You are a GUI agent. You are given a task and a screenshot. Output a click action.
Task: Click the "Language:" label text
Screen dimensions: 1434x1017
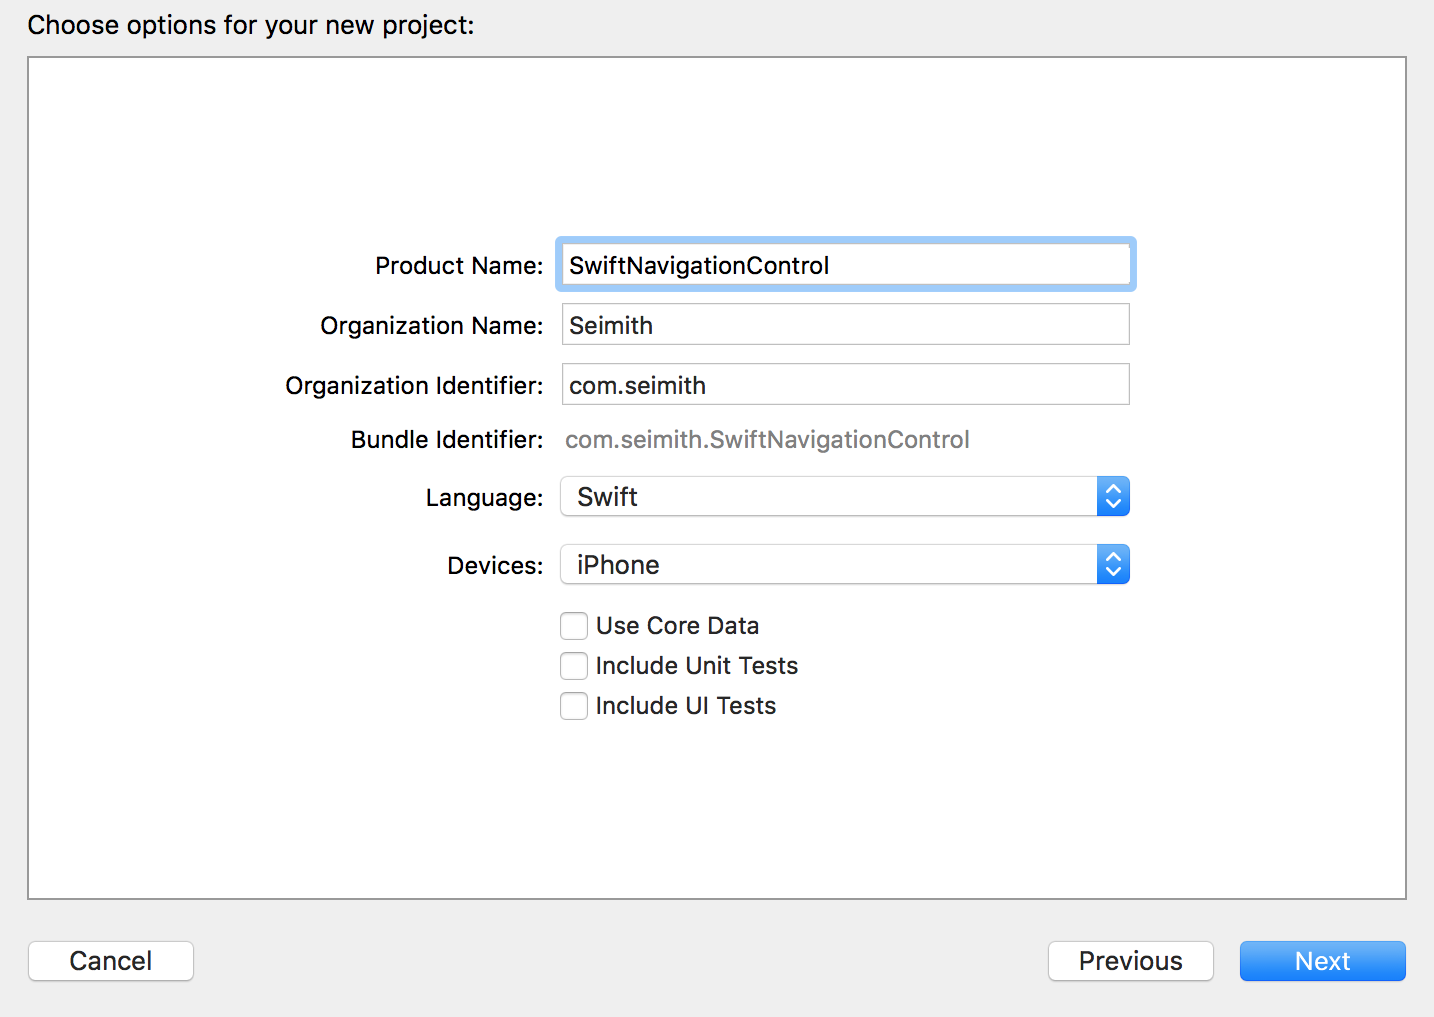[484, 498]
